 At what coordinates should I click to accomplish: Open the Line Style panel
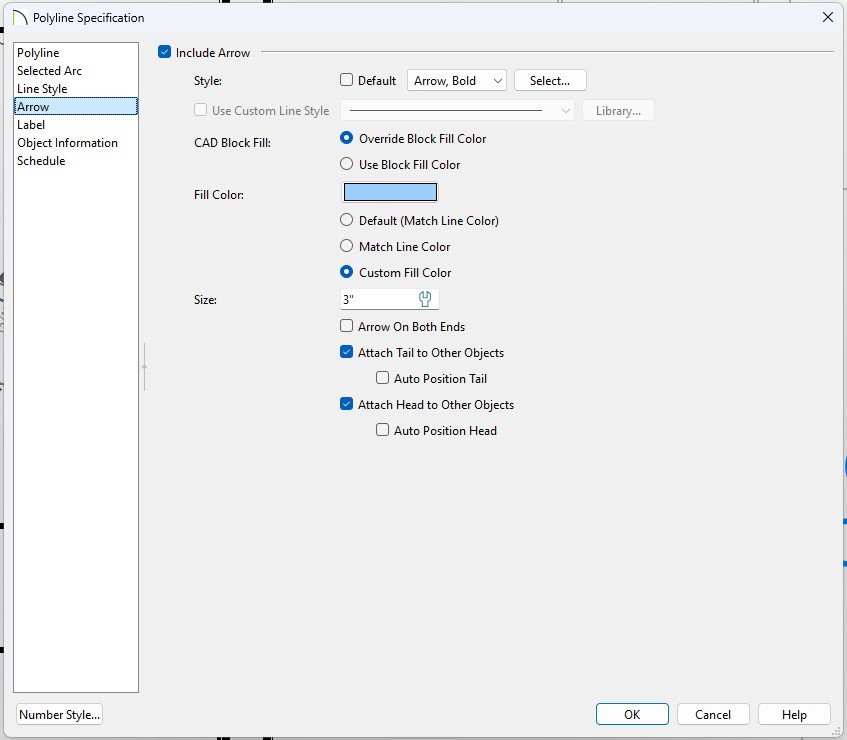[x=42, y=89]
